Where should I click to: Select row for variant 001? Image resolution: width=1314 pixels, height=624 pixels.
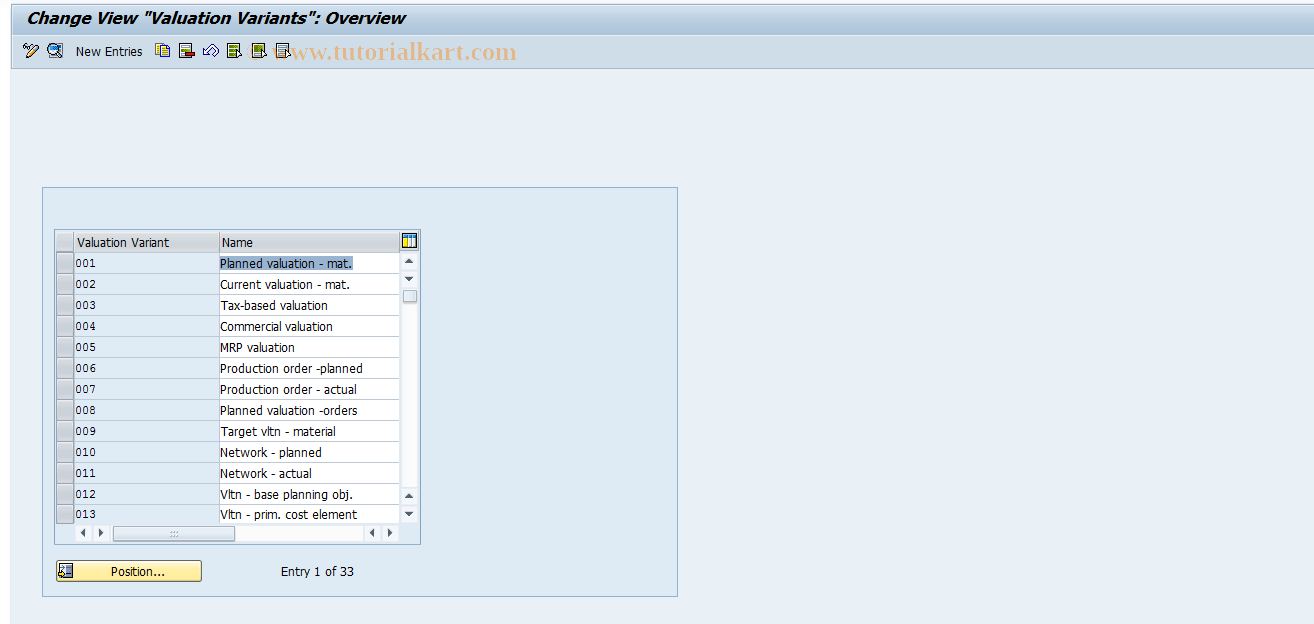pyautogui.click(x=64, y=262)
